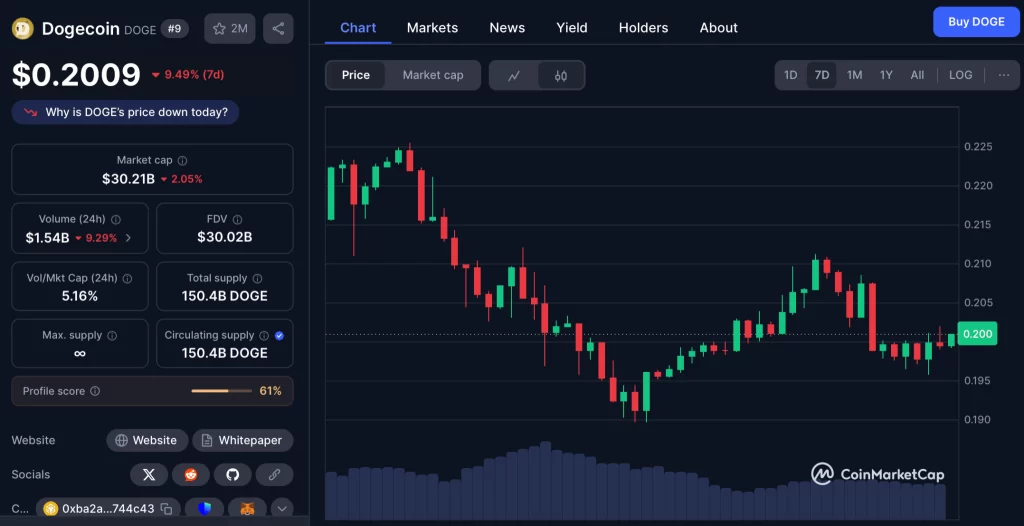Switch to line chart view icon
This screenshot has width=1024, height=526.
514,75
